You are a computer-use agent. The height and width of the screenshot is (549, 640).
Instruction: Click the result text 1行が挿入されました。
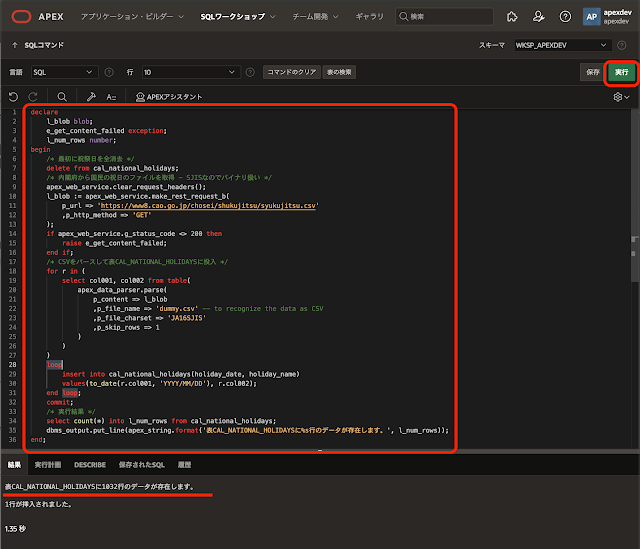pyautogui.click(x=39, y=505)
